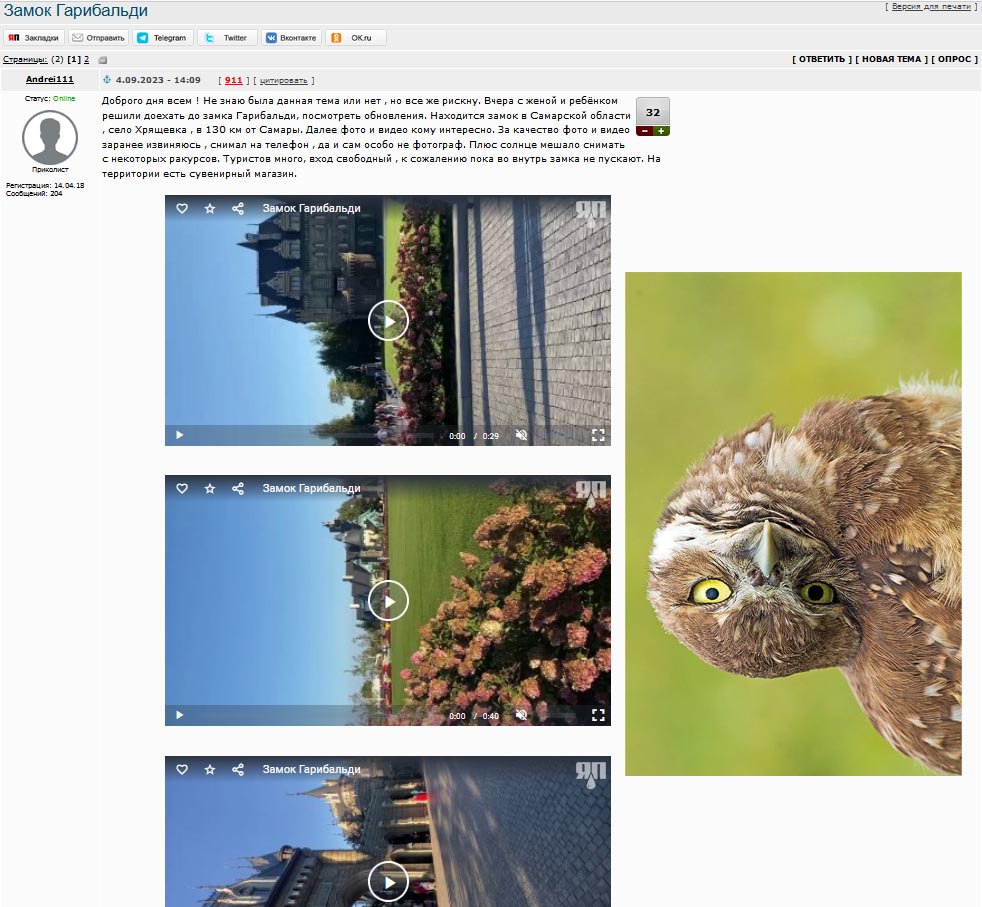Screen dimensions: 982x907
Task: Share the post on OK.ru
Action: (355, 38)
